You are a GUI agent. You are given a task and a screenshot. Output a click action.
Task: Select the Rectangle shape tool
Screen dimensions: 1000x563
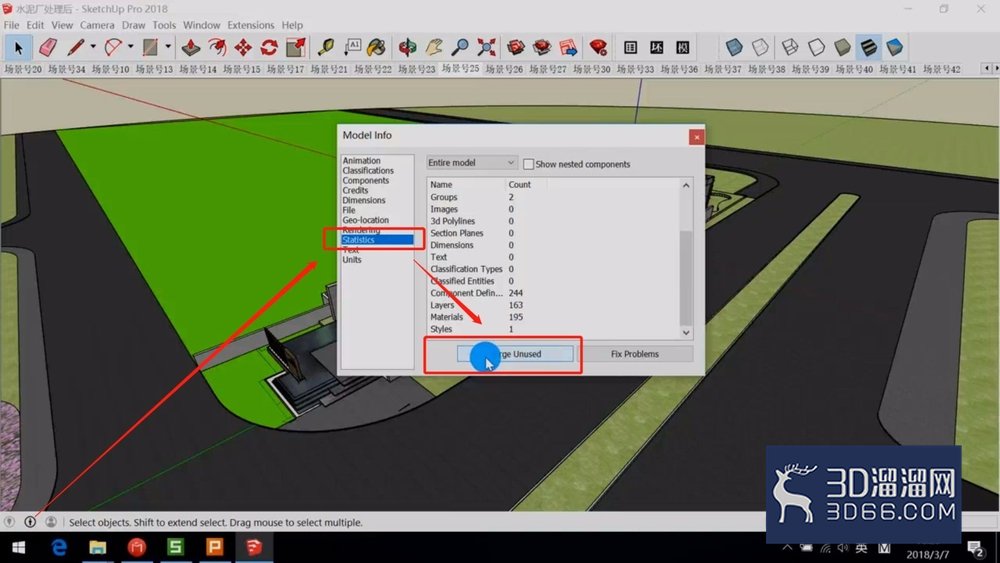pyautogui.click(x=150, y=47)
